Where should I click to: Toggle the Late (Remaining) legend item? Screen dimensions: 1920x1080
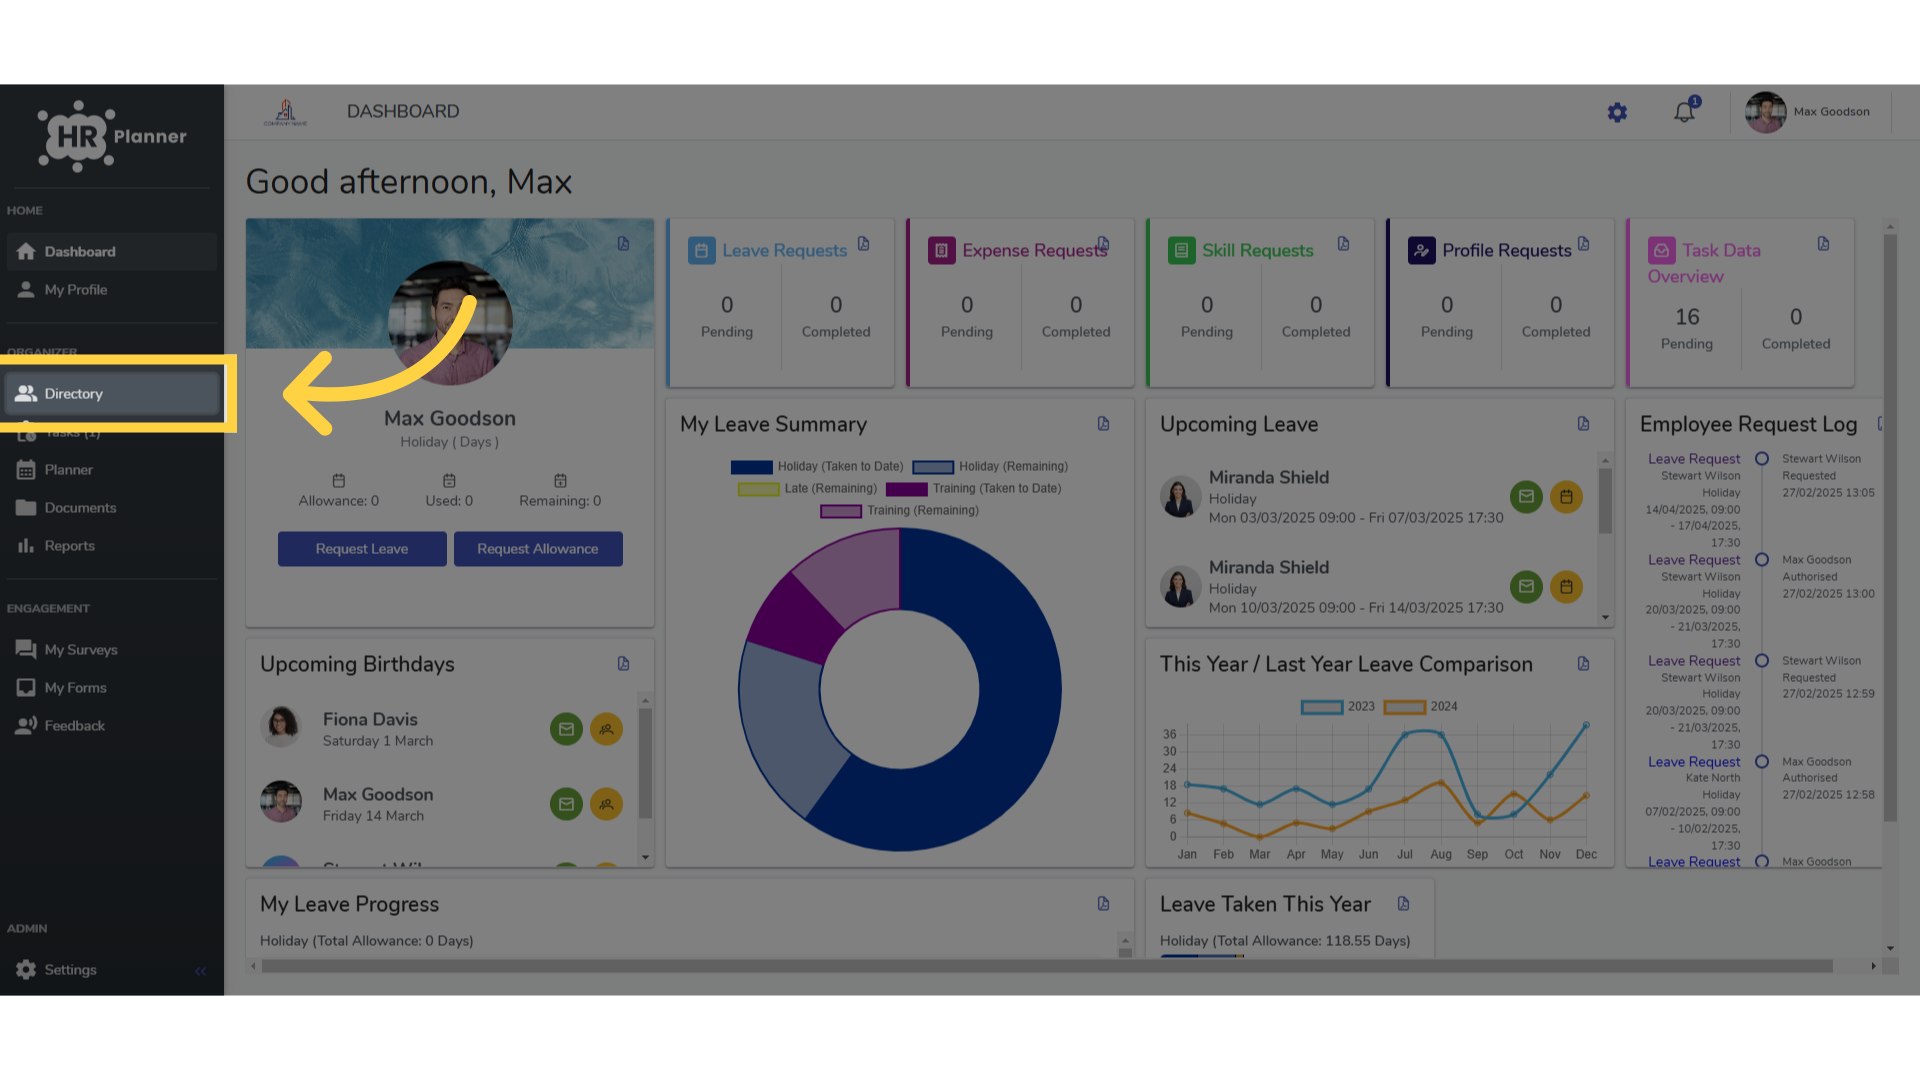[x=807, y=489]
